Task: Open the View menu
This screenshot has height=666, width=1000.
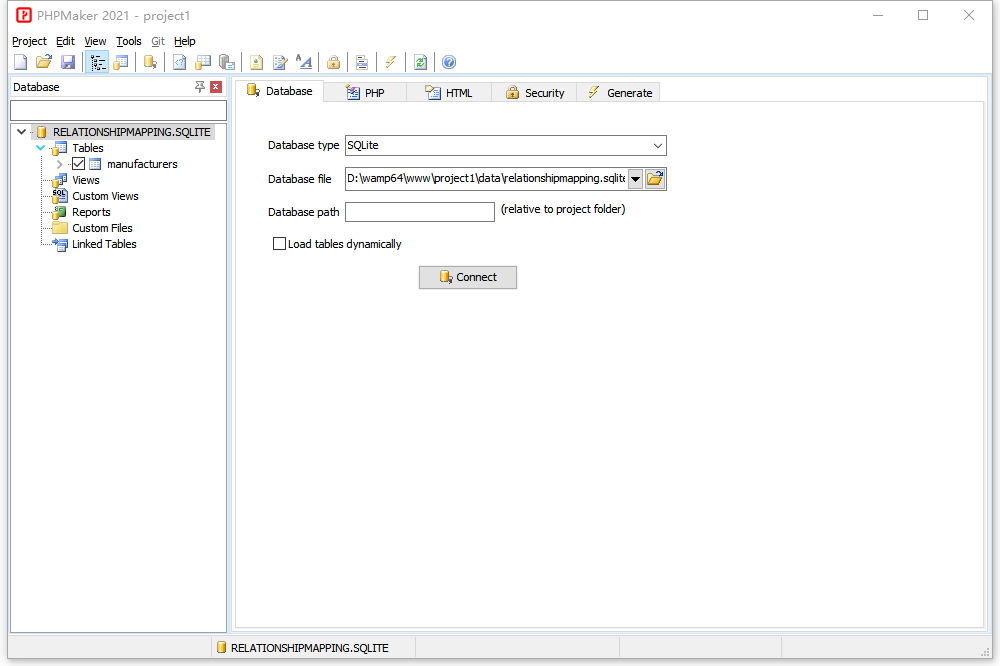Action: [x=95, y=41]
